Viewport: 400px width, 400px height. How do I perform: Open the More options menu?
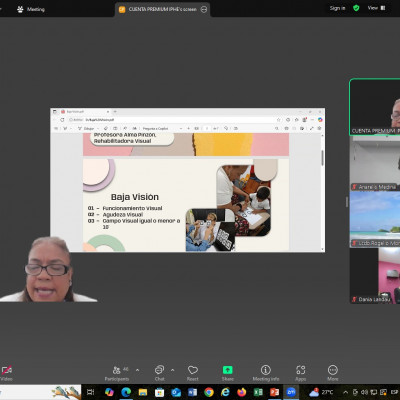tap(333, 373)
